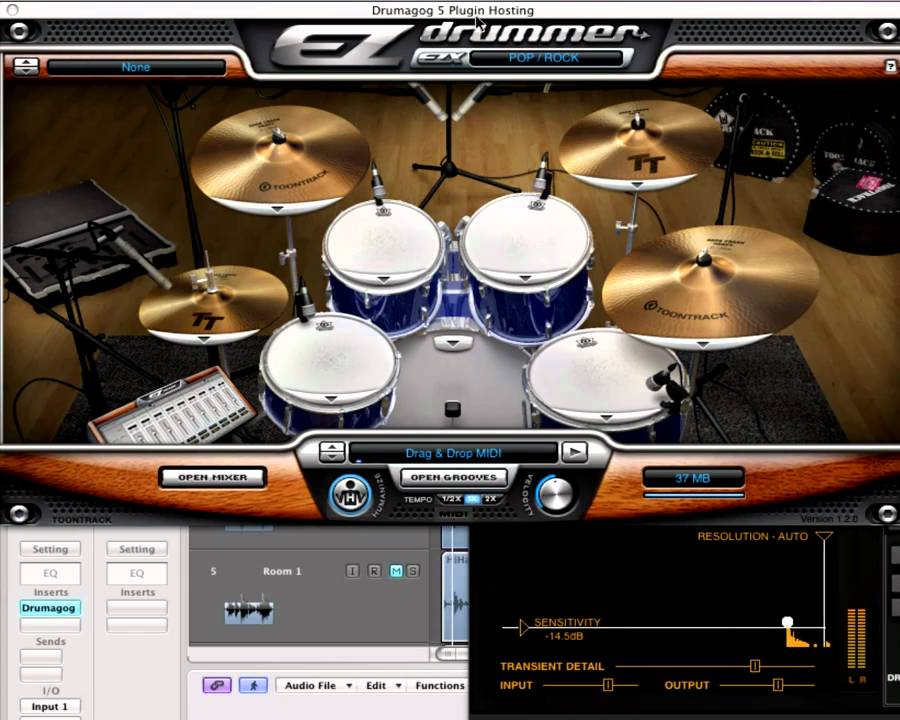Open the Audio File menu
Image resolution: width=900 pixels, height=720 pixels.
317,686
